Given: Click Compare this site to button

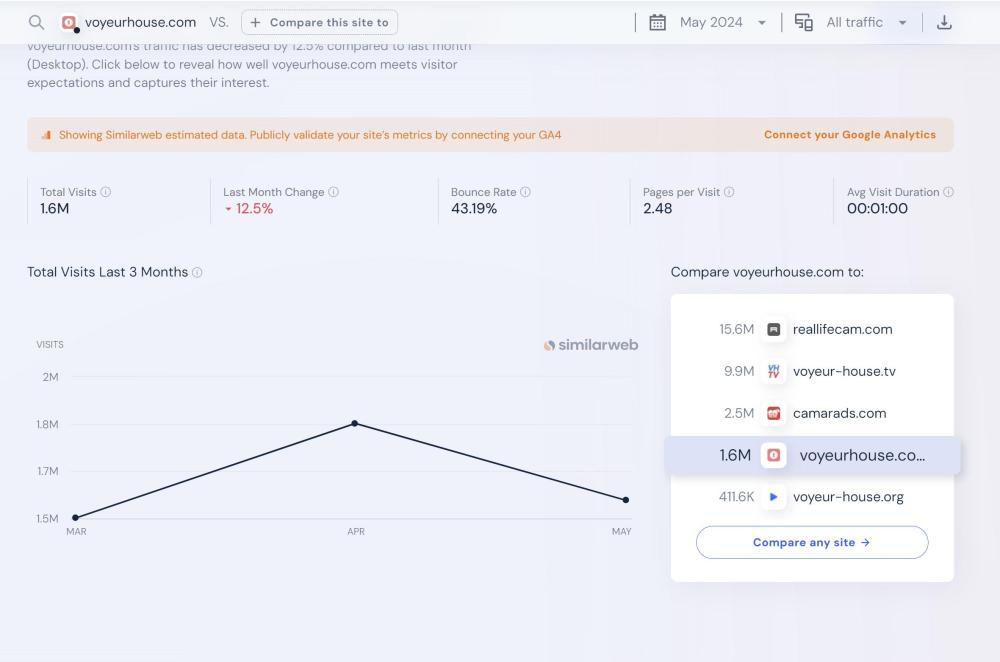Looking at the screenshot, I should 319,22.
